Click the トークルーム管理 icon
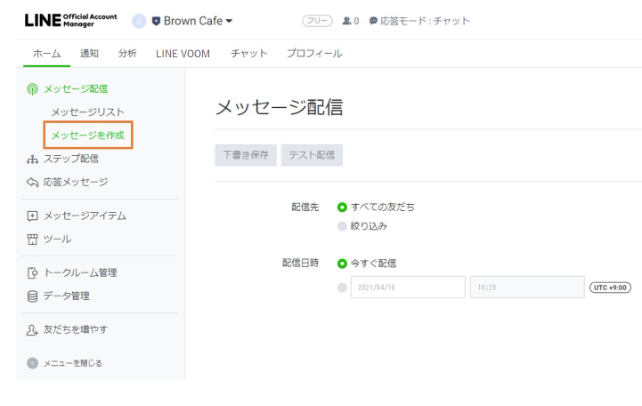This screenshot has height=406, width=642. (32, 273)
